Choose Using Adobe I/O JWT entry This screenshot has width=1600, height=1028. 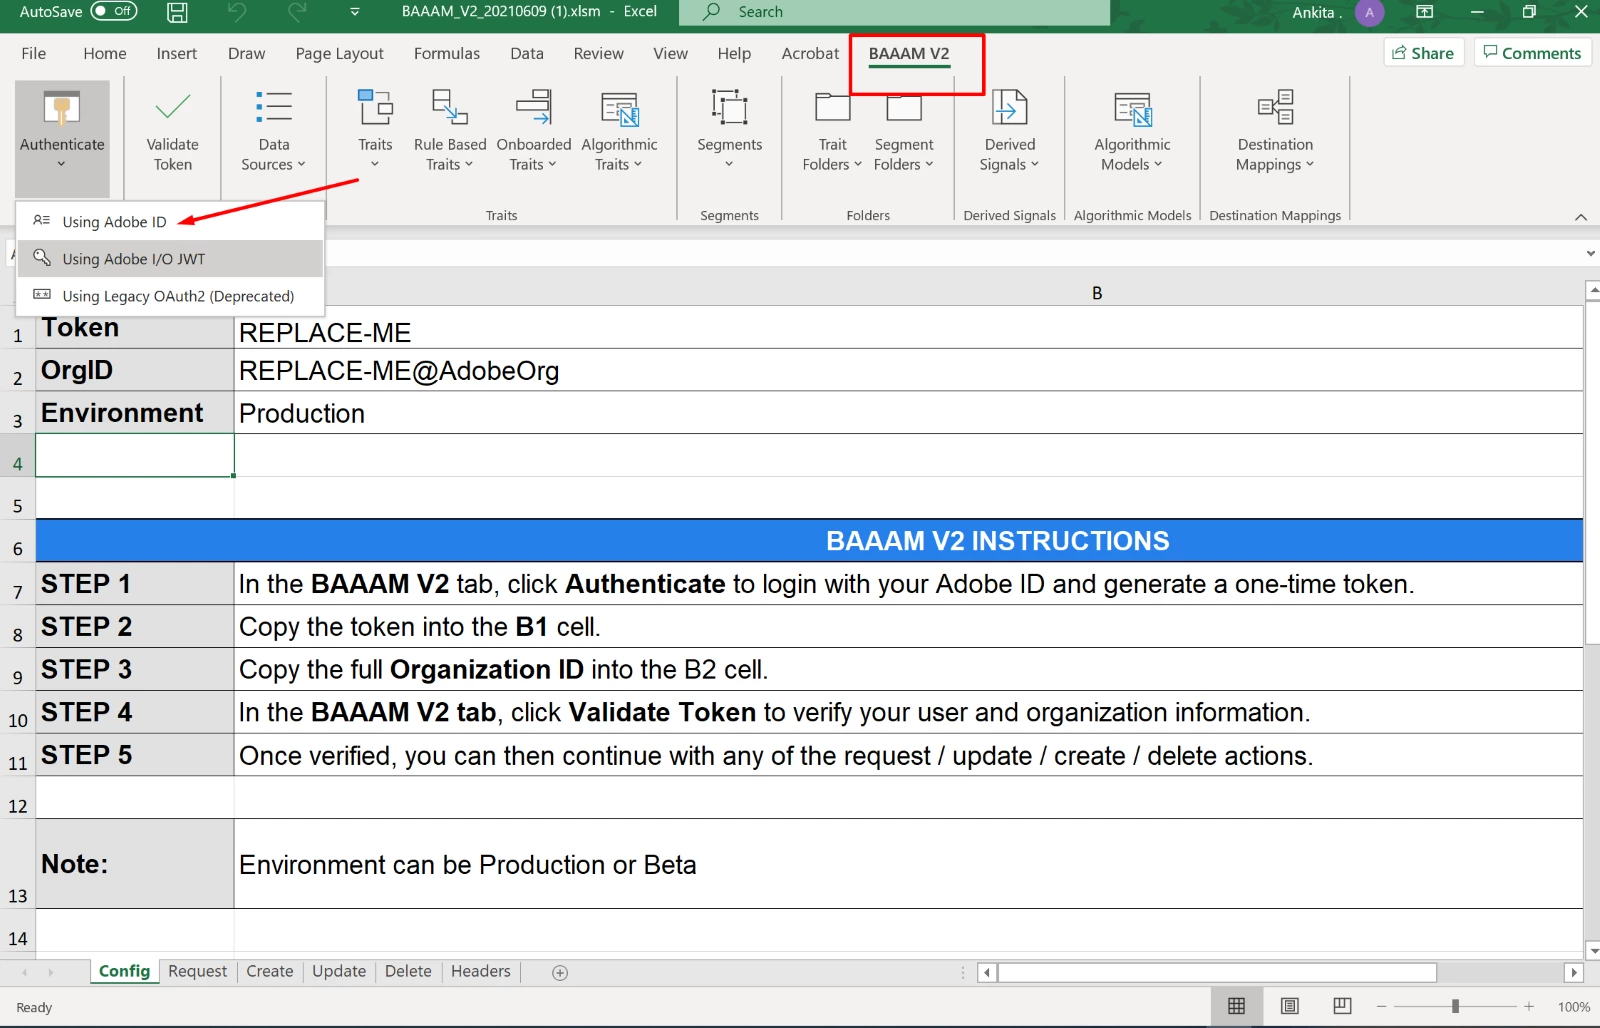(x=170, y=259)
